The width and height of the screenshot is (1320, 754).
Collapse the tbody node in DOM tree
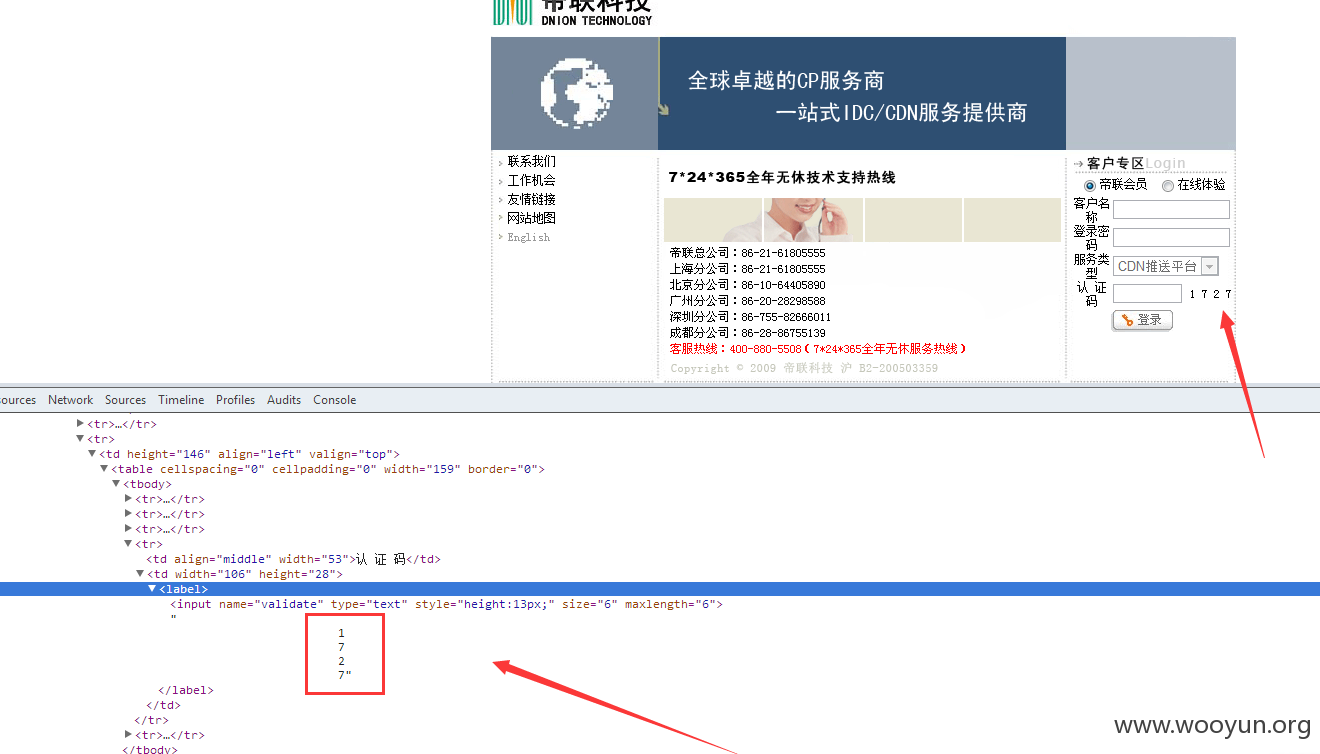point(116,484)
